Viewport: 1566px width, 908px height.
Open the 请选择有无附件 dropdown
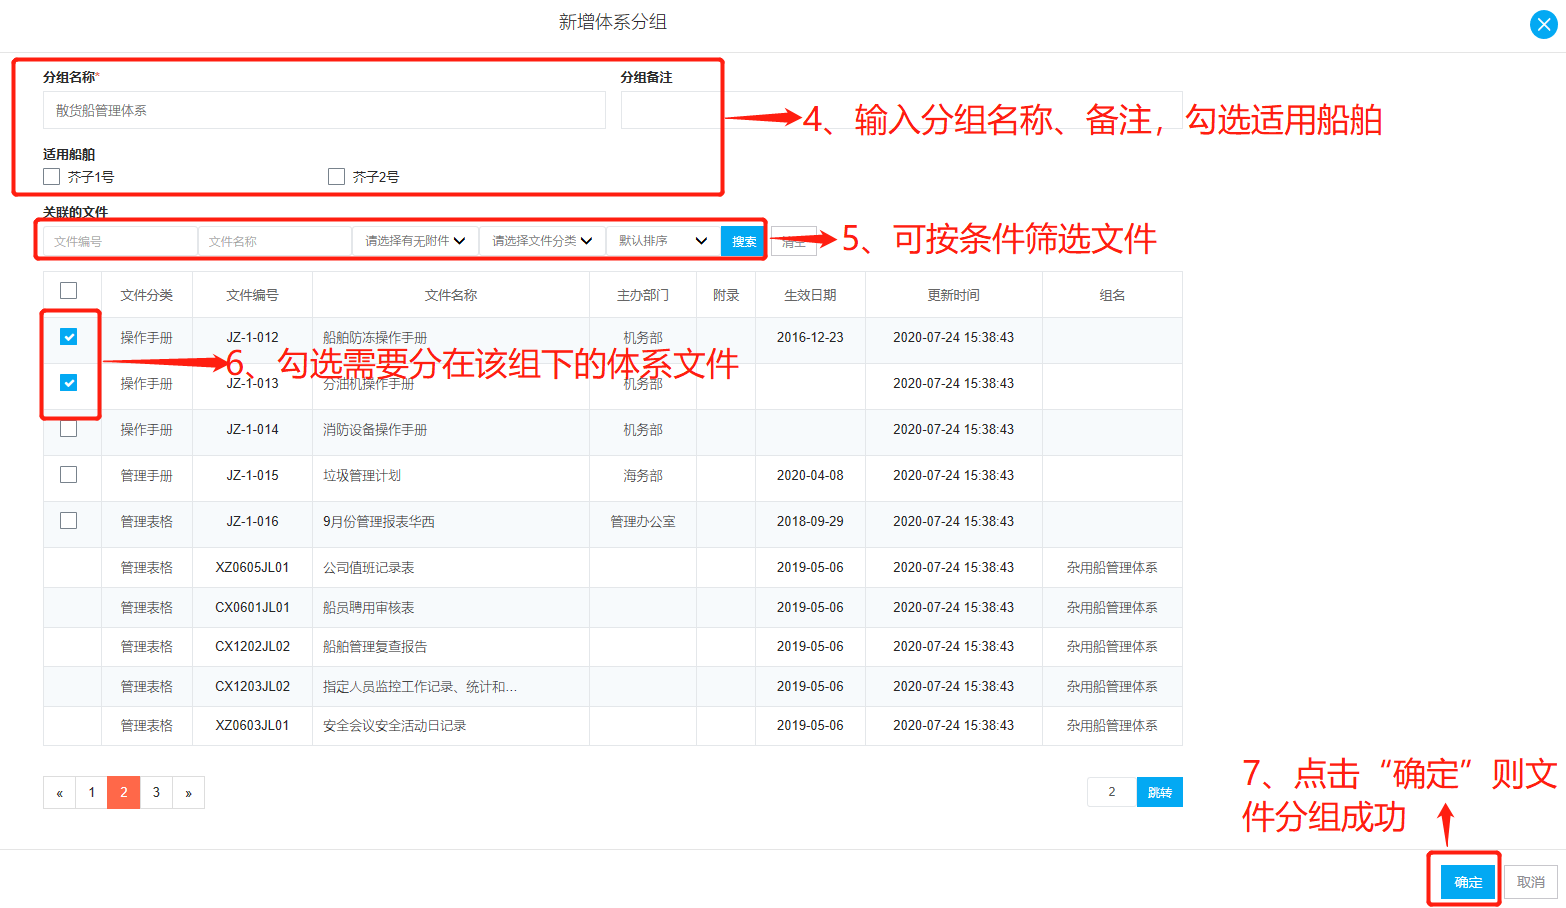click(x=415, y=241)
